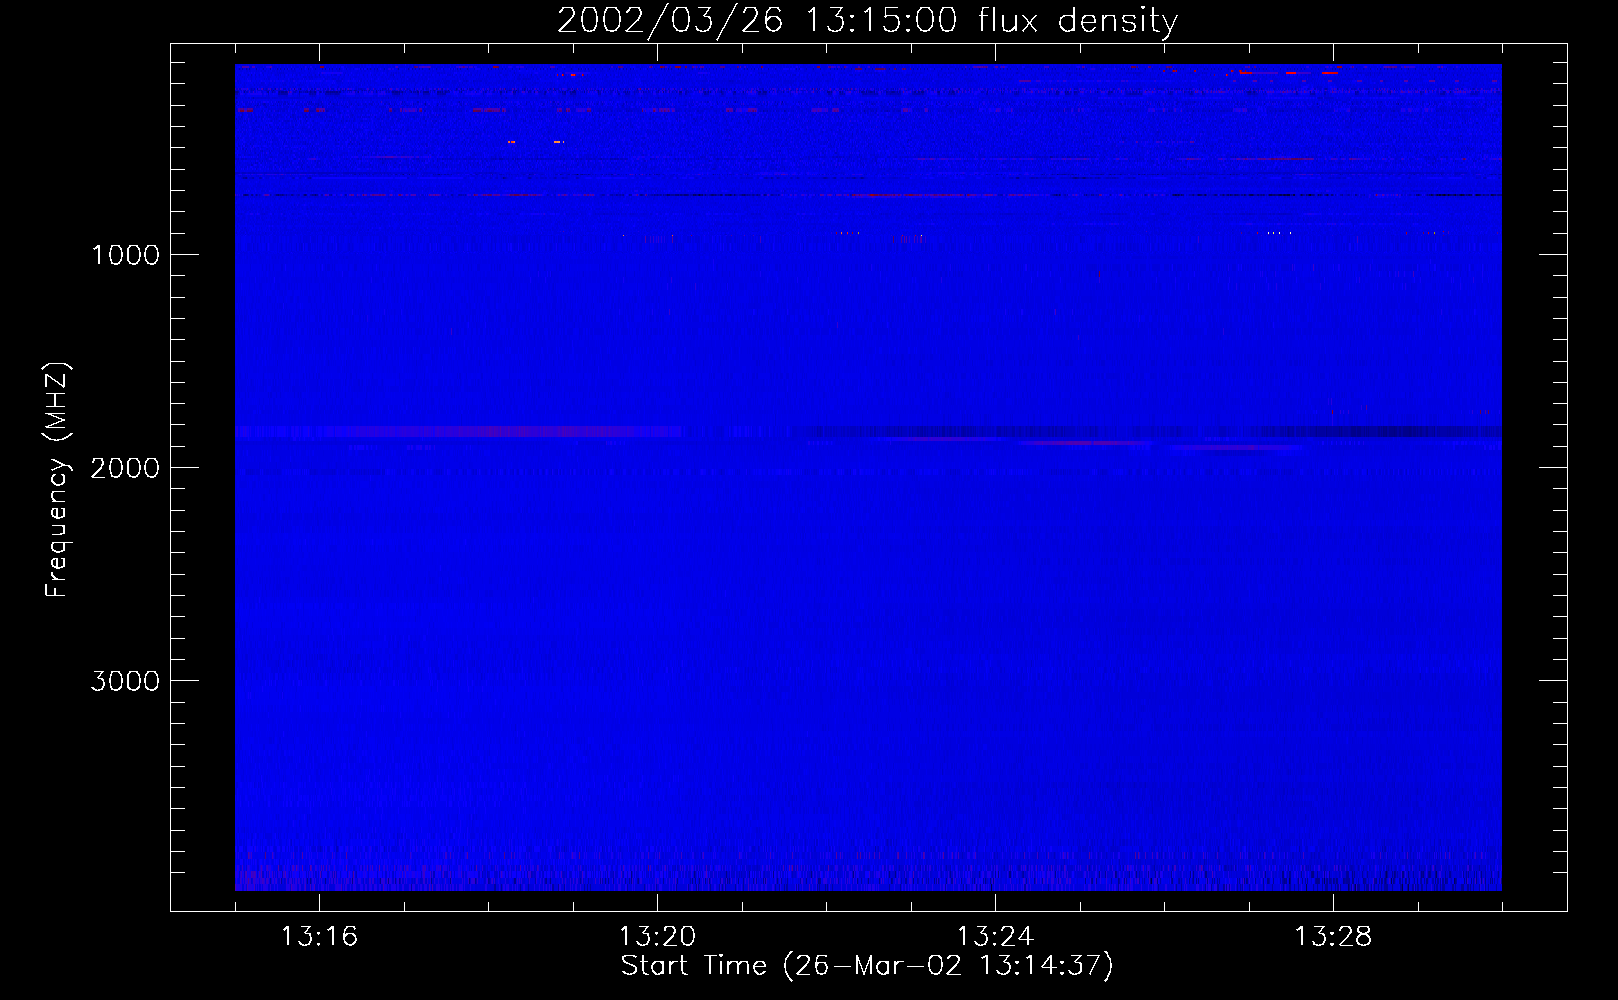This screenshot has width=1618, height=1000.
Task: Click the plot title '2002/03/26 13:15:00 flux density'
Action: pyautogui.click(x=867, y=21)
